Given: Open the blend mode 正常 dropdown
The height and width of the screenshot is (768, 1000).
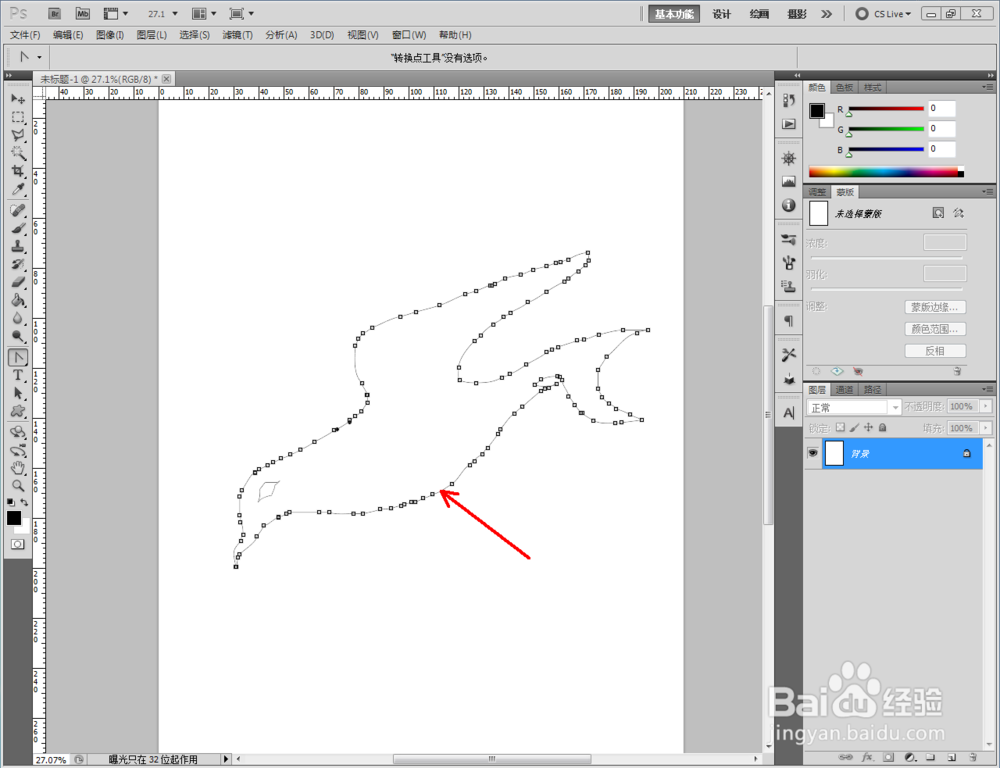Looking at the screenshot, I should (x=854, y=407).
